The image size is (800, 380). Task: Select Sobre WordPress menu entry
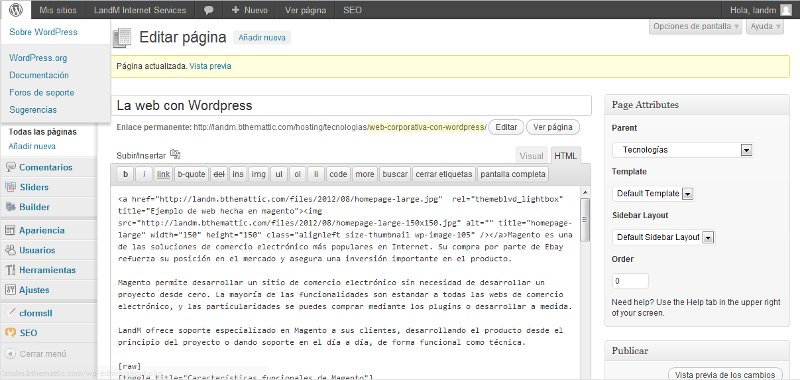[43, 32]
